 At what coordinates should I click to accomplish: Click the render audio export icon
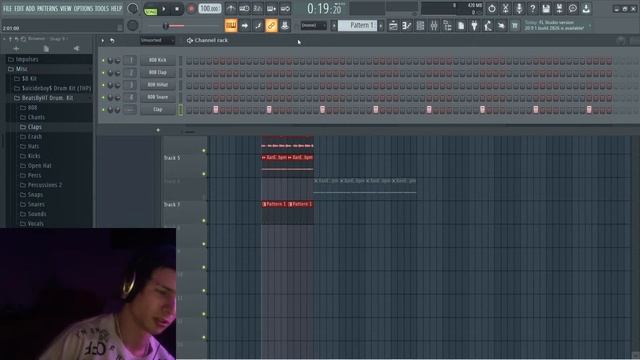coord(559,8)
